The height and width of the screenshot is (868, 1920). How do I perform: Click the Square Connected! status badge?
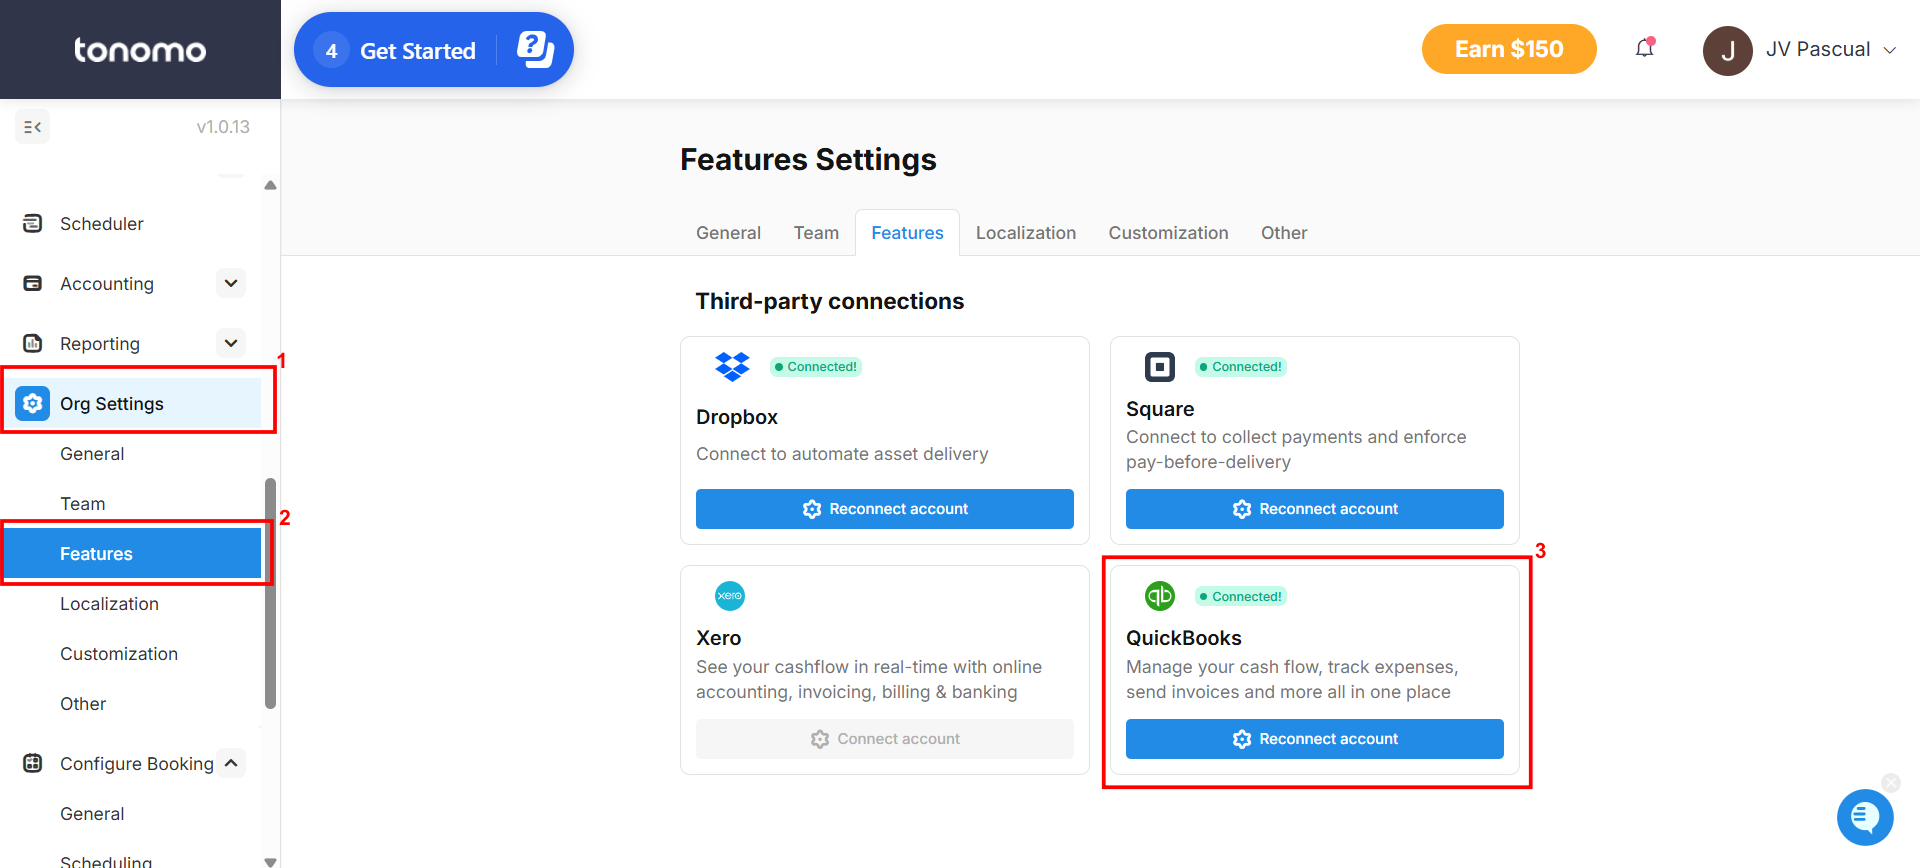coord(1241,367)
